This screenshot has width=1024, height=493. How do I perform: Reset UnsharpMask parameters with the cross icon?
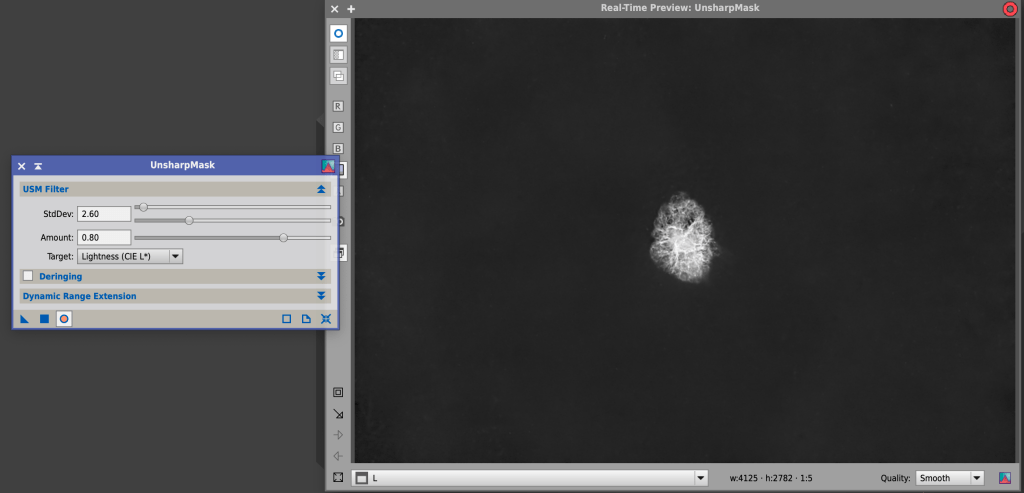click(x=326, y=319)
